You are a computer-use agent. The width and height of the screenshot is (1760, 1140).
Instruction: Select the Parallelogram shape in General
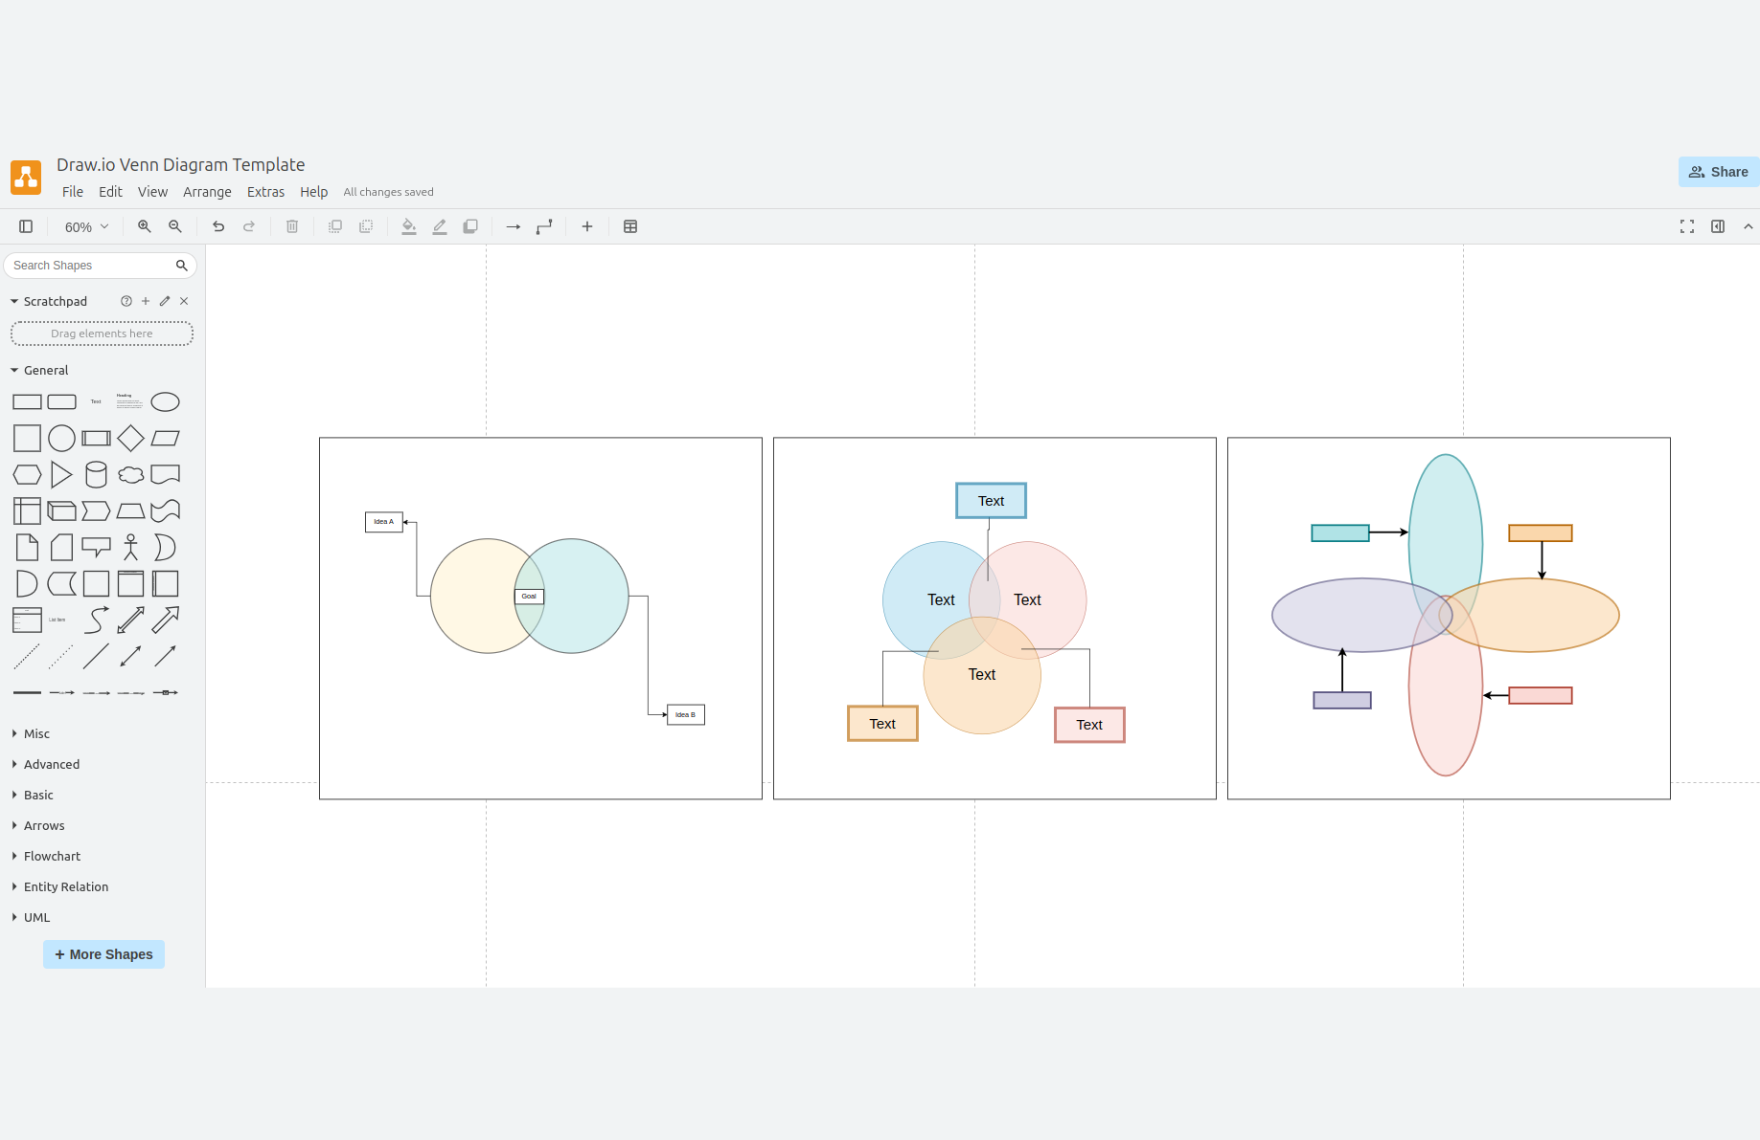(x=165, y=438)
